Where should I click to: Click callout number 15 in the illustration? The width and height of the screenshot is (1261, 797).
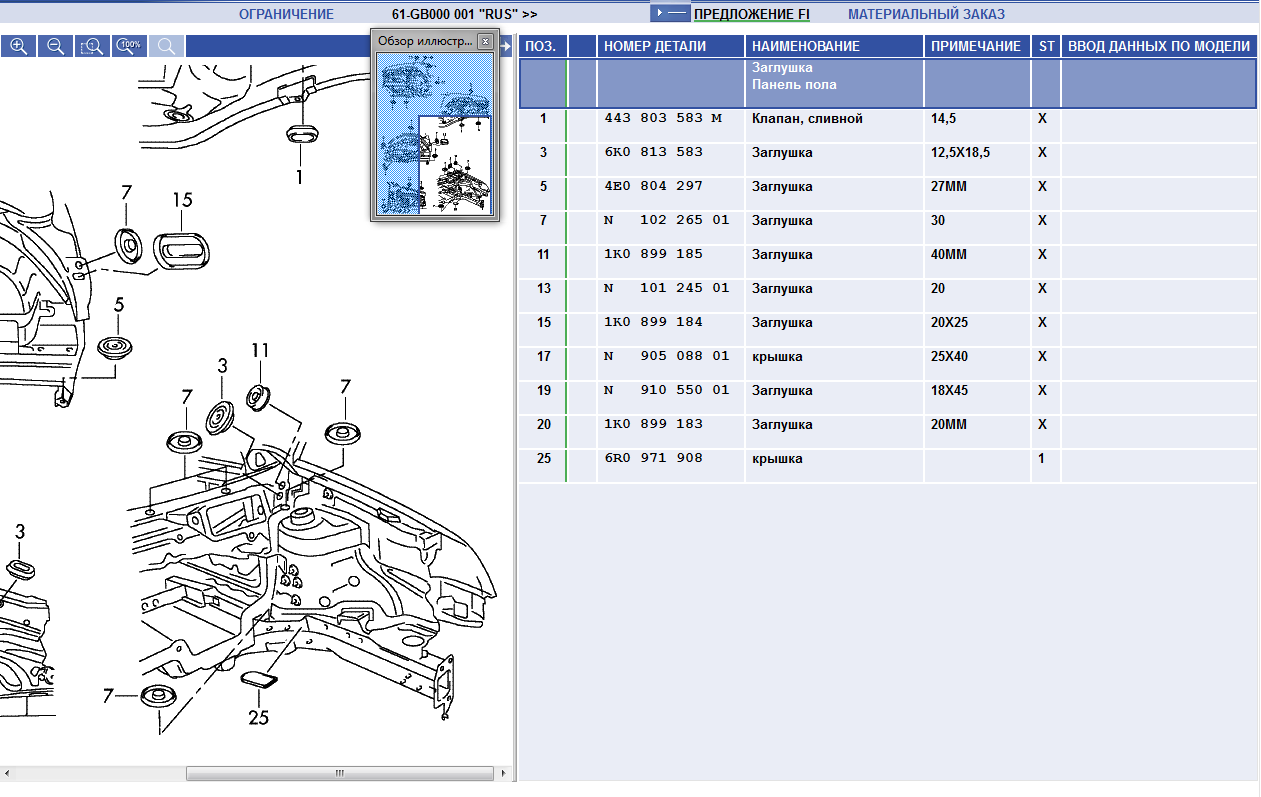[x=181, y=200]
